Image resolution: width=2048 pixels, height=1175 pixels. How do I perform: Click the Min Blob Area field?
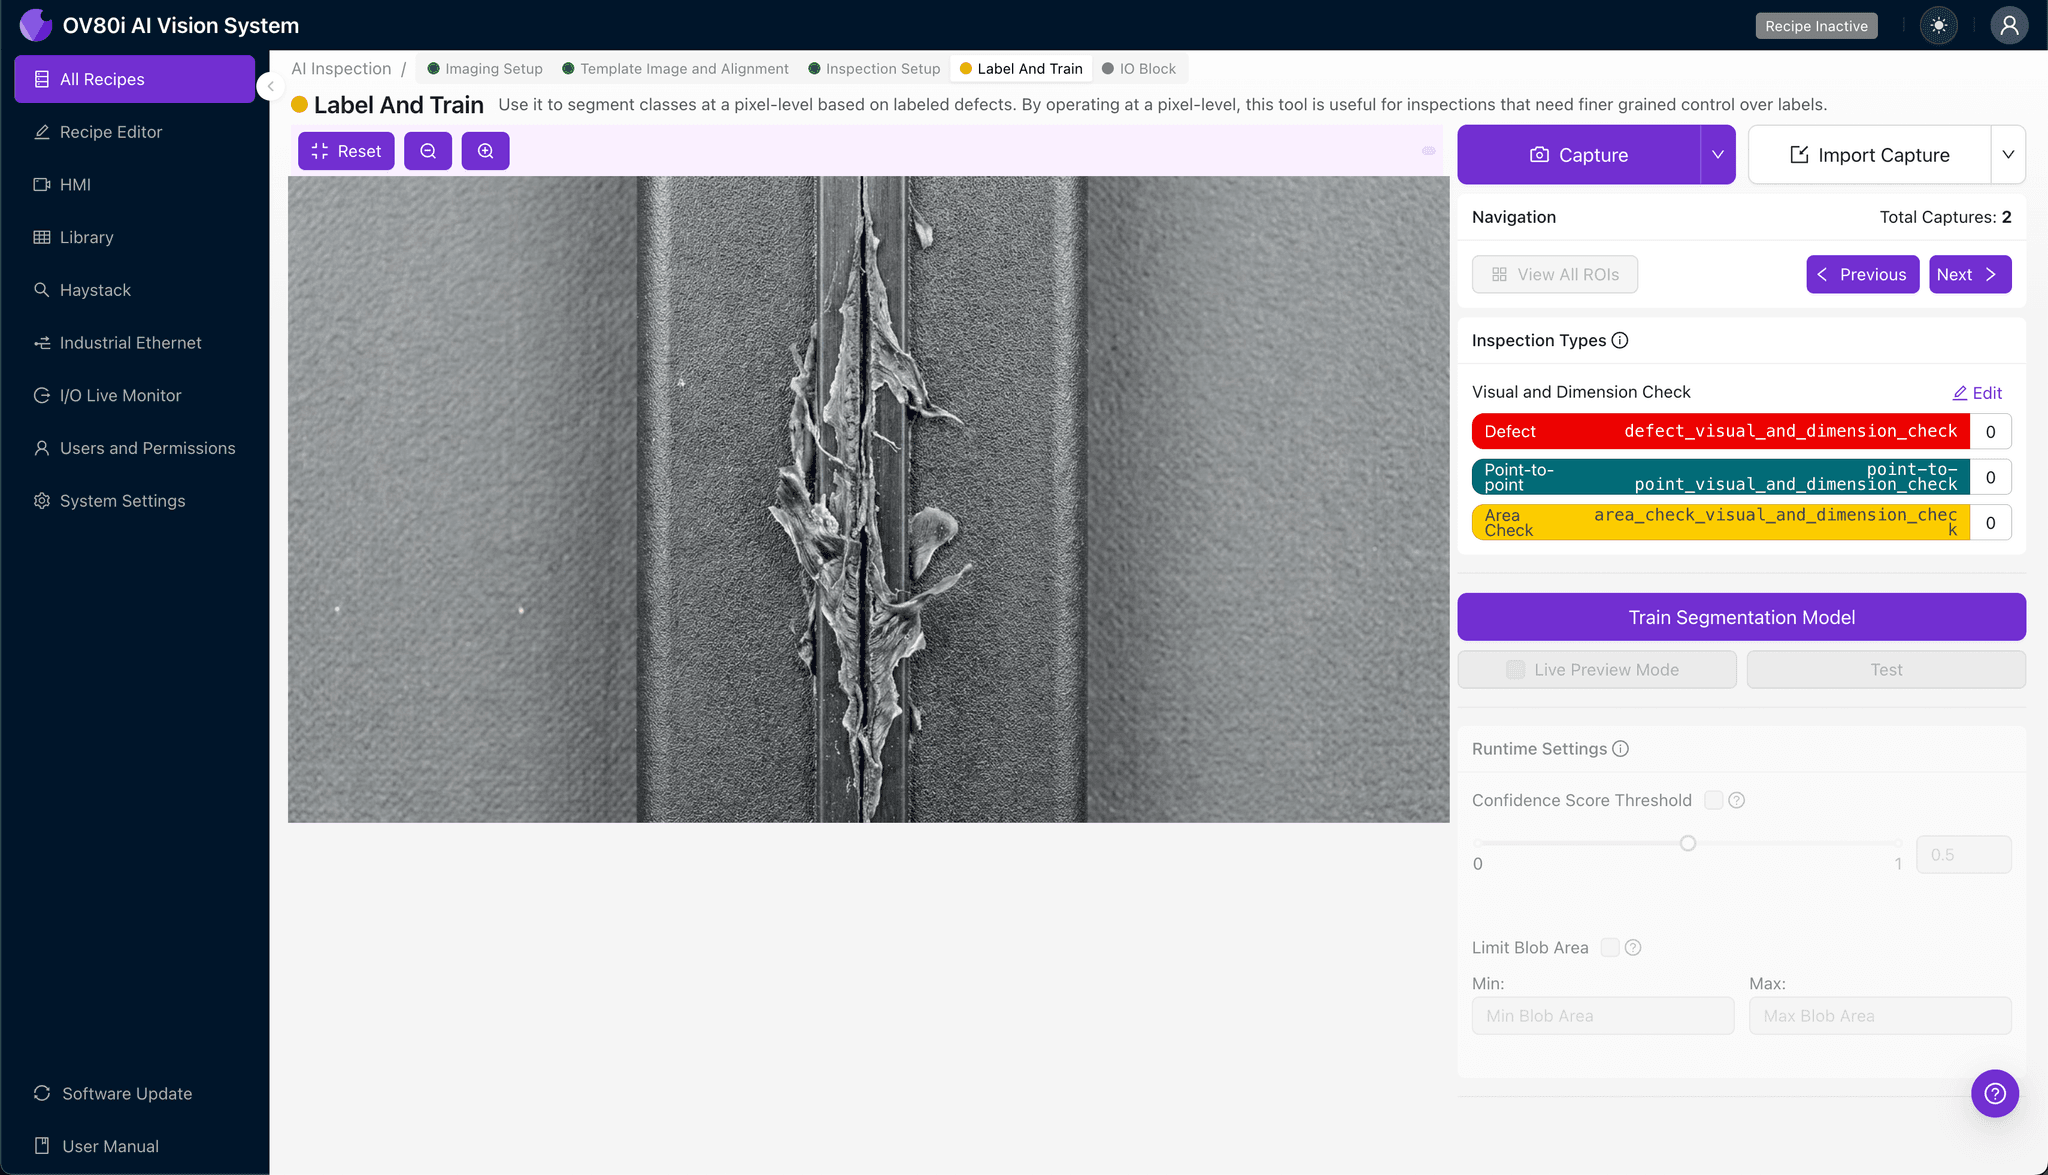(1603, 1016)
